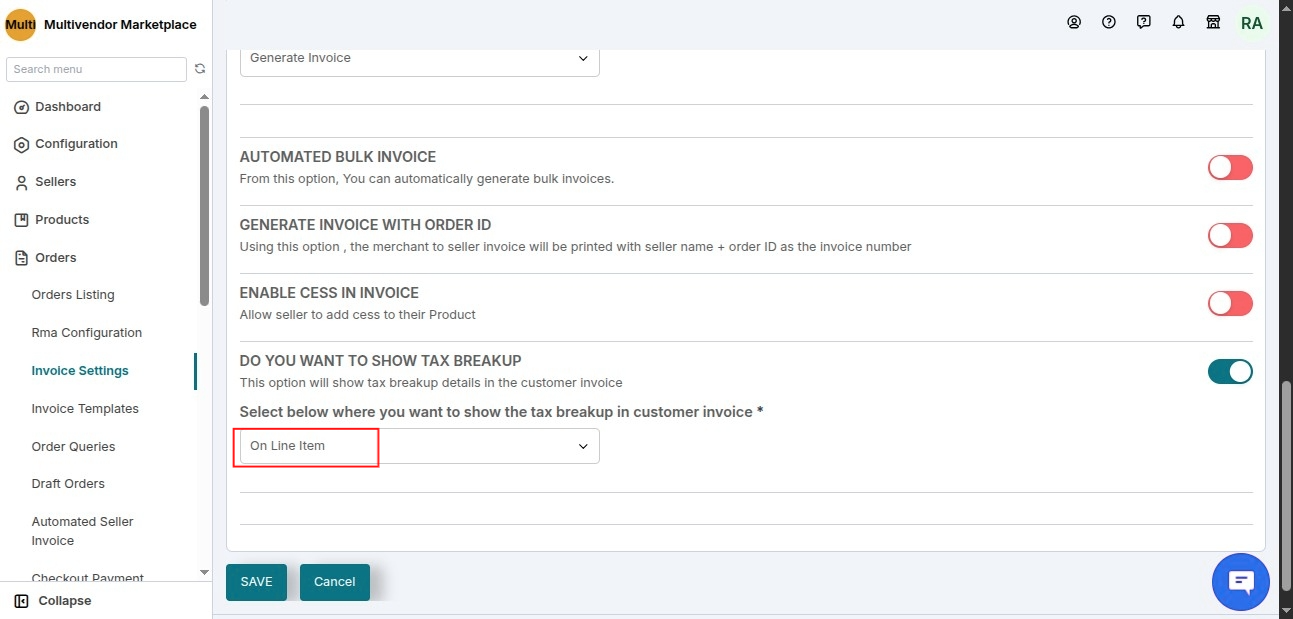Disable the Show Tax Breakup toggle
This screenshot has width=1293, height=619.
pos(1230,371)
